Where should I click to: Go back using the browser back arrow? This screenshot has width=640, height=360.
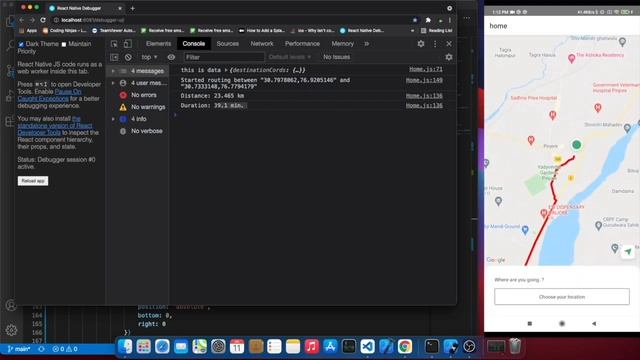click(x=21, y=20)
